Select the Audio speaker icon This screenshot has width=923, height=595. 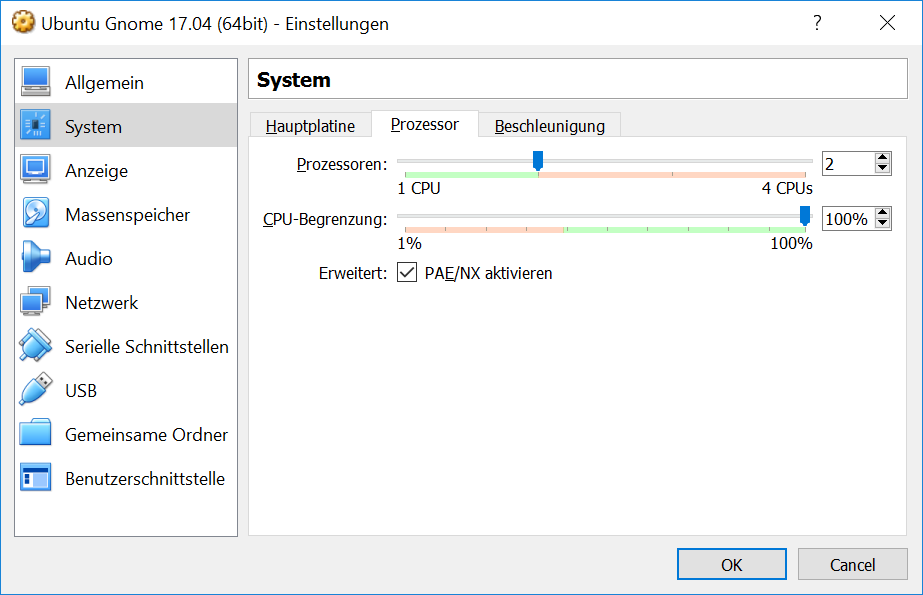click(x=35, y=258)
